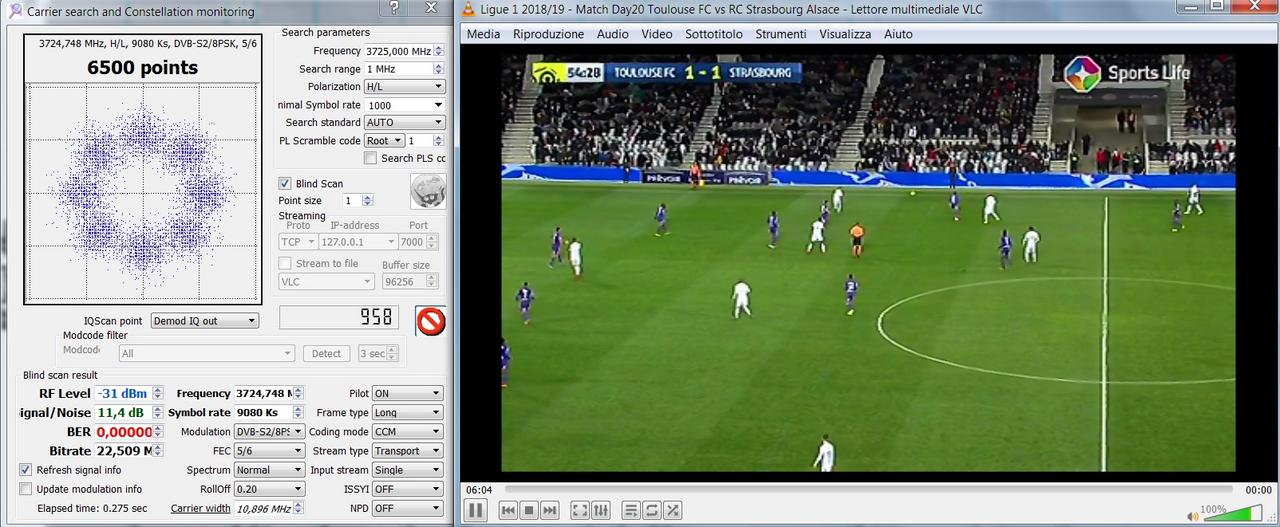Click the 958 counter display
Screen dimensions: 1280x527
339,317
